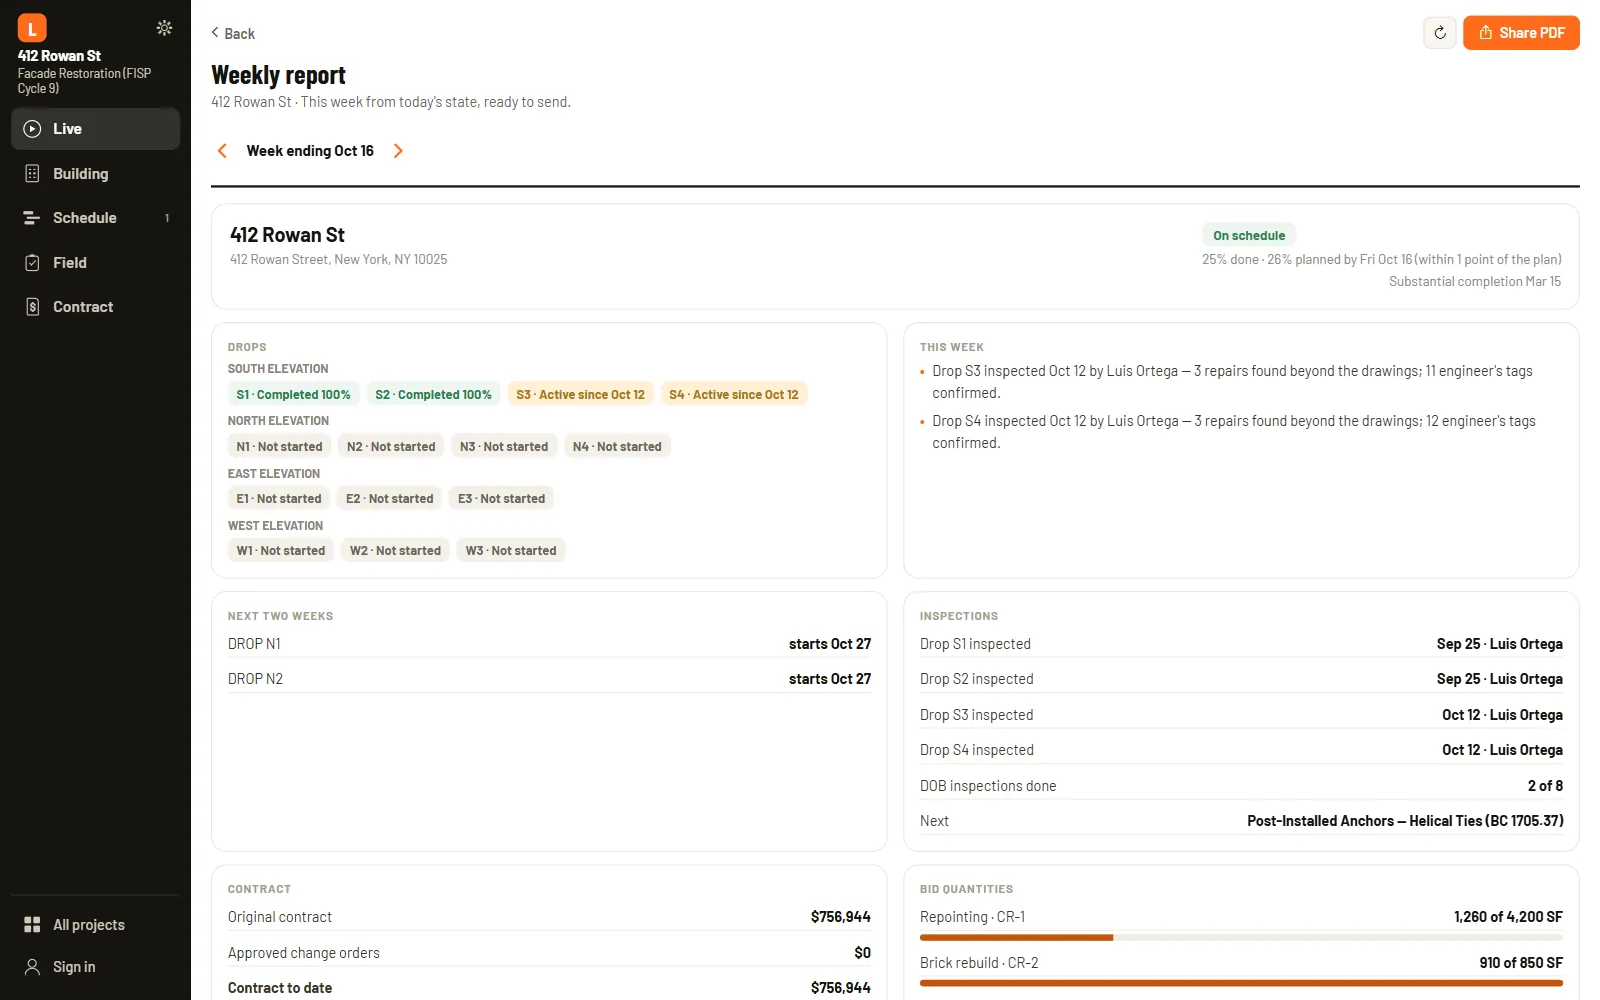Click Week ending Oct 16 label
Viewport: 1600px width, 1000px height.
pos(310,151)
